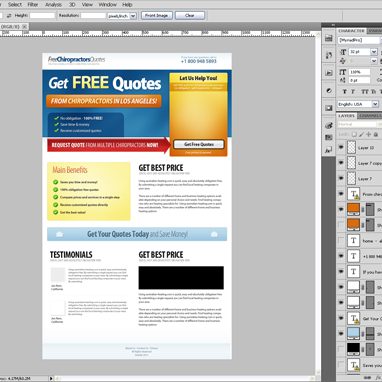Hide the Layer 7 layer
Screen dimensions: 382x382
pyautogui.click(x=341, y=178)
